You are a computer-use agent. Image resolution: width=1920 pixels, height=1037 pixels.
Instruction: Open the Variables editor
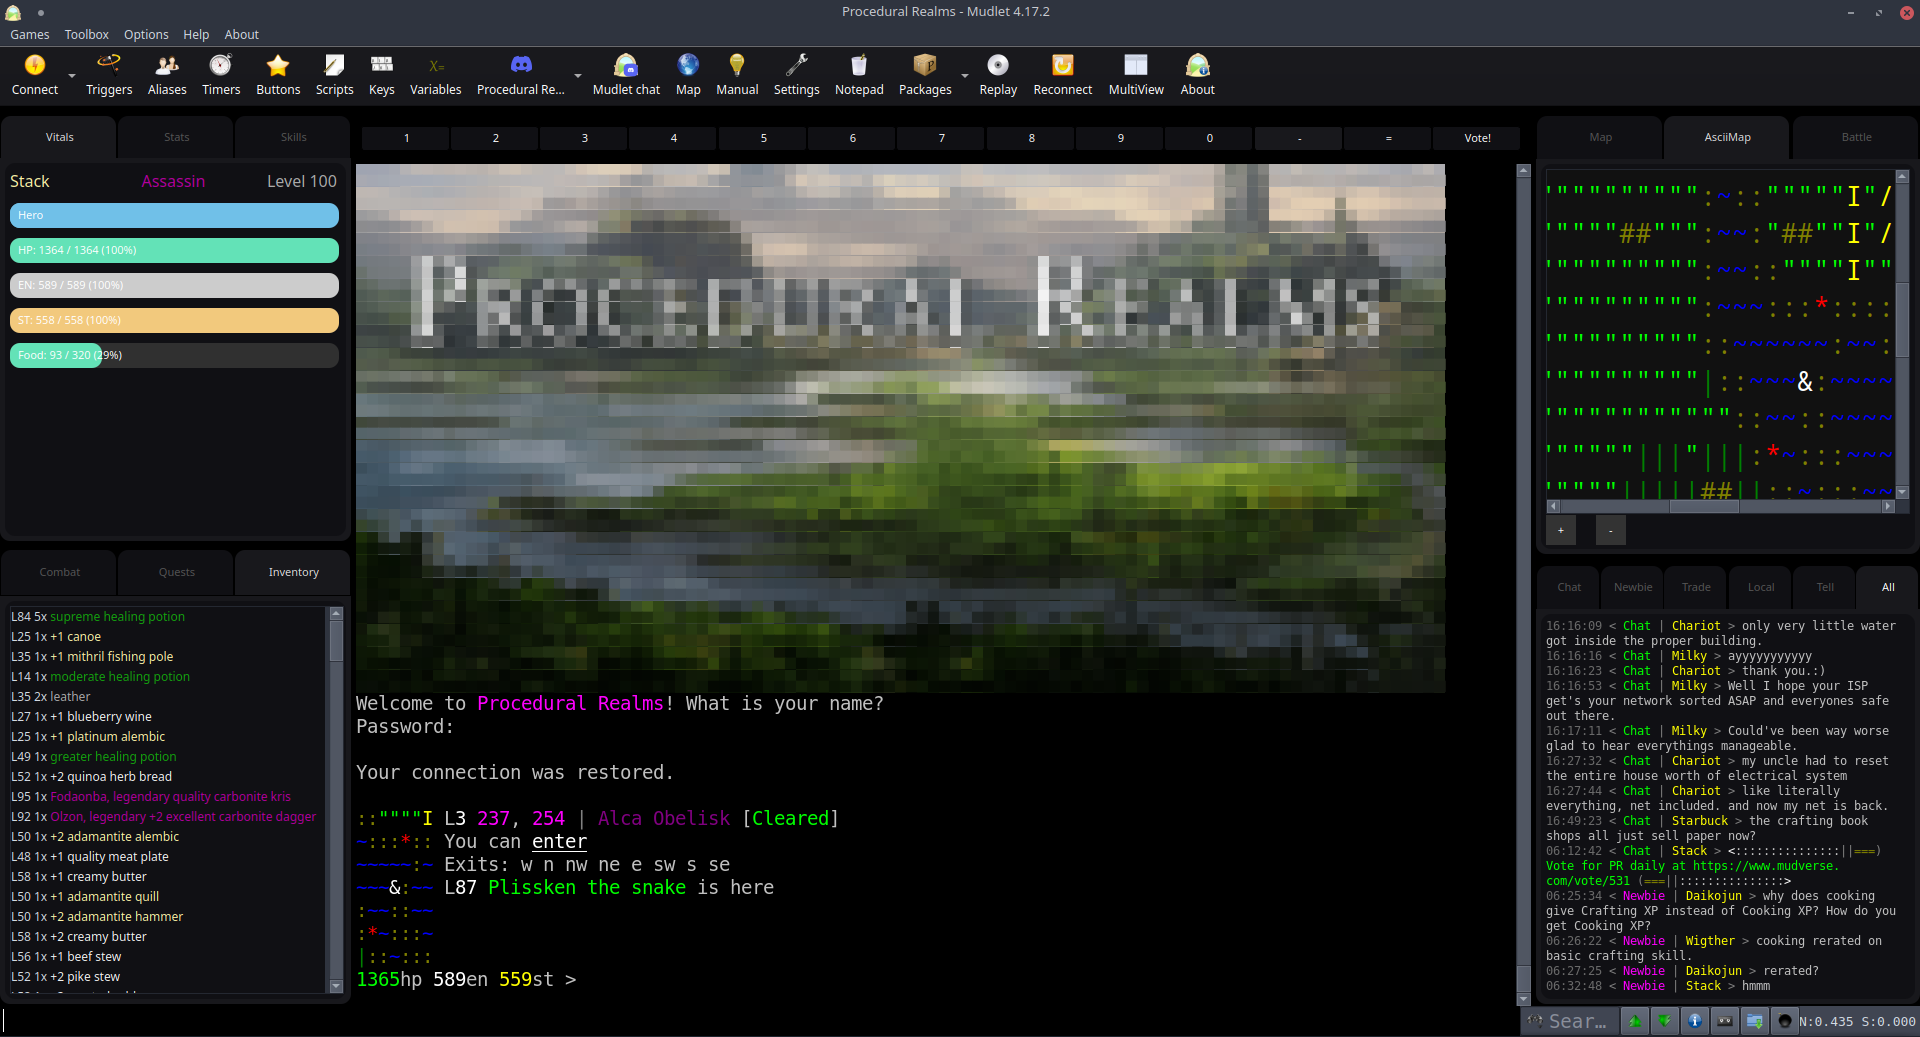coord(436,75)
